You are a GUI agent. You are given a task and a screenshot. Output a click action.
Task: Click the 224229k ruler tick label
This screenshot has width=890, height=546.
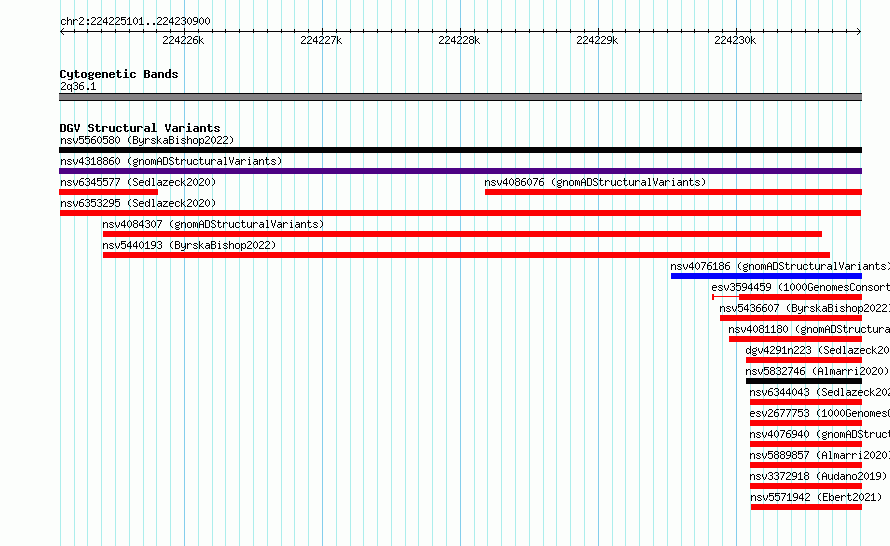597,40
